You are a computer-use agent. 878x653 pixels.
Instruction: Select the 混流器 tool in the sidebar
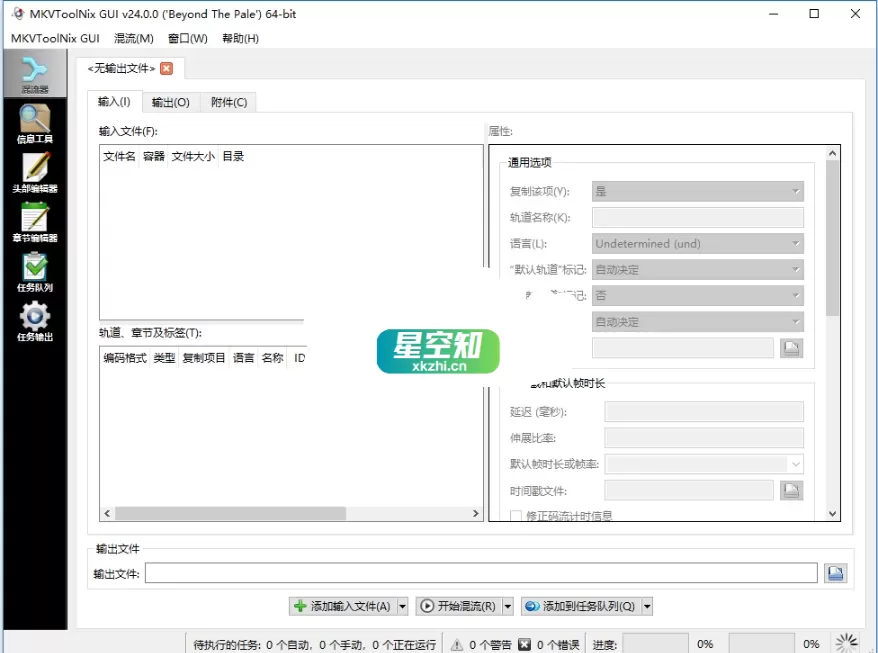(35, 72)
